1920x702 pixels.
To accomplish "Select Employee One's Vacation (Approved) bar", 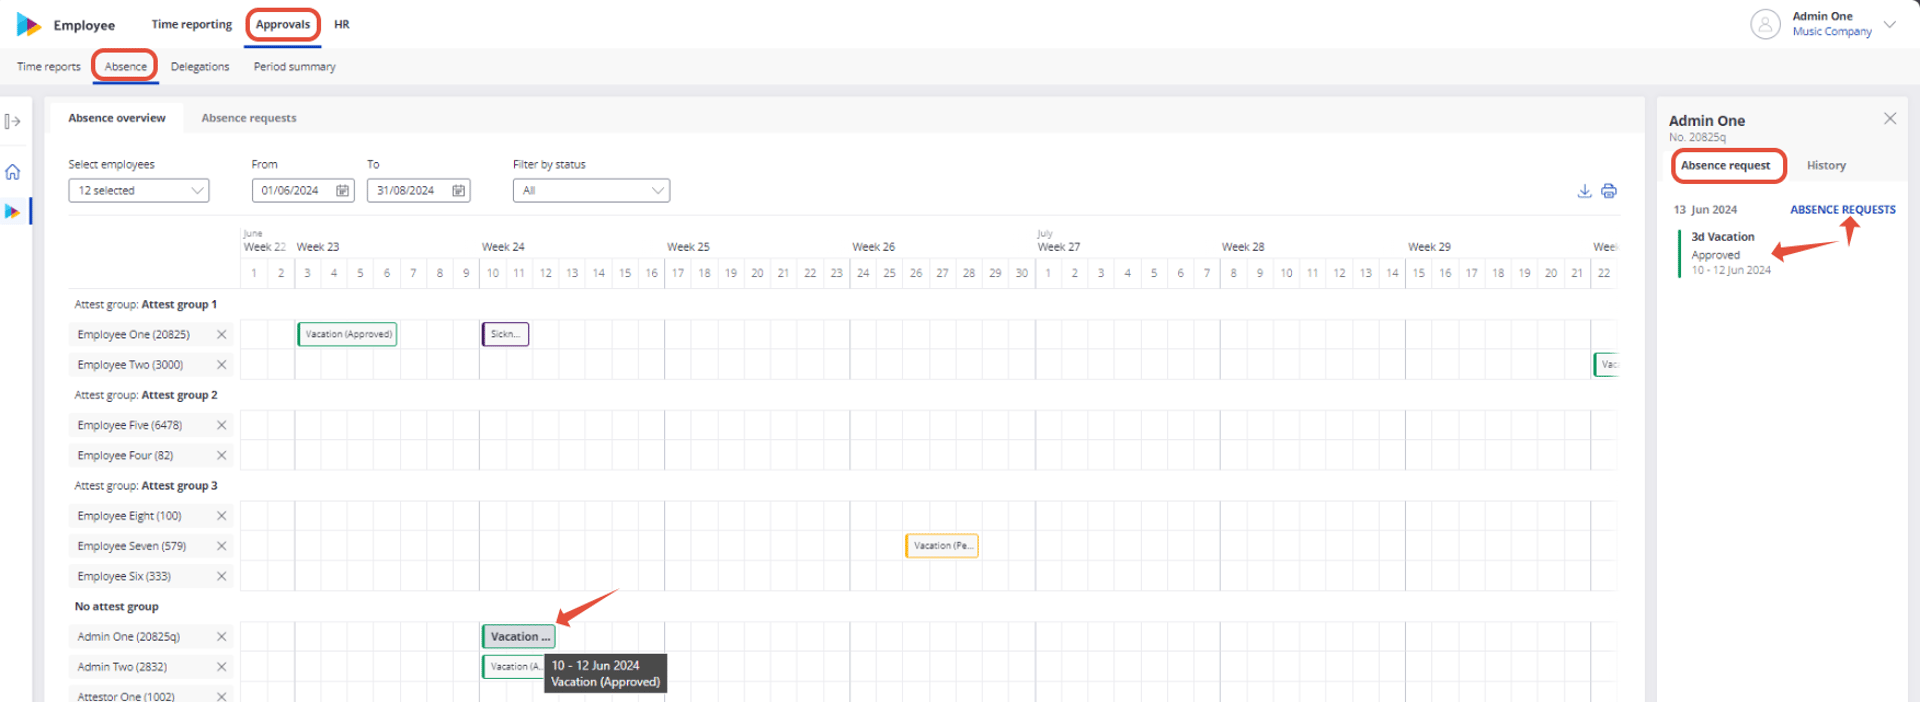I will 348,334.
